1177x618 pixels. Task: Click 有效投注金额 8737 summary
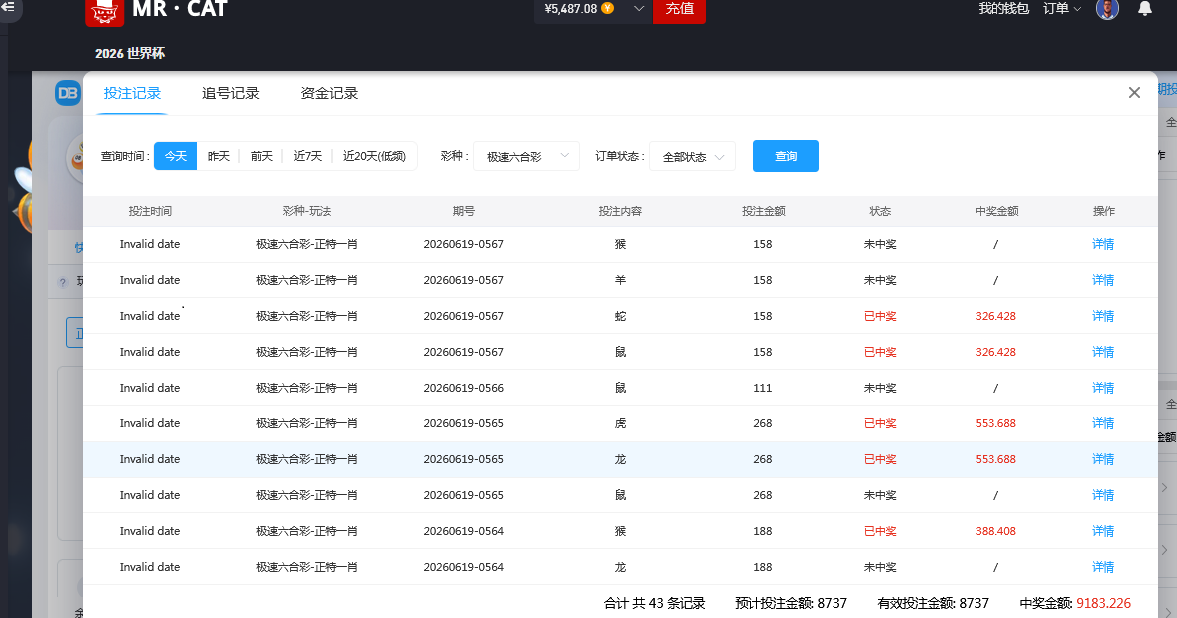click(932, 603)
